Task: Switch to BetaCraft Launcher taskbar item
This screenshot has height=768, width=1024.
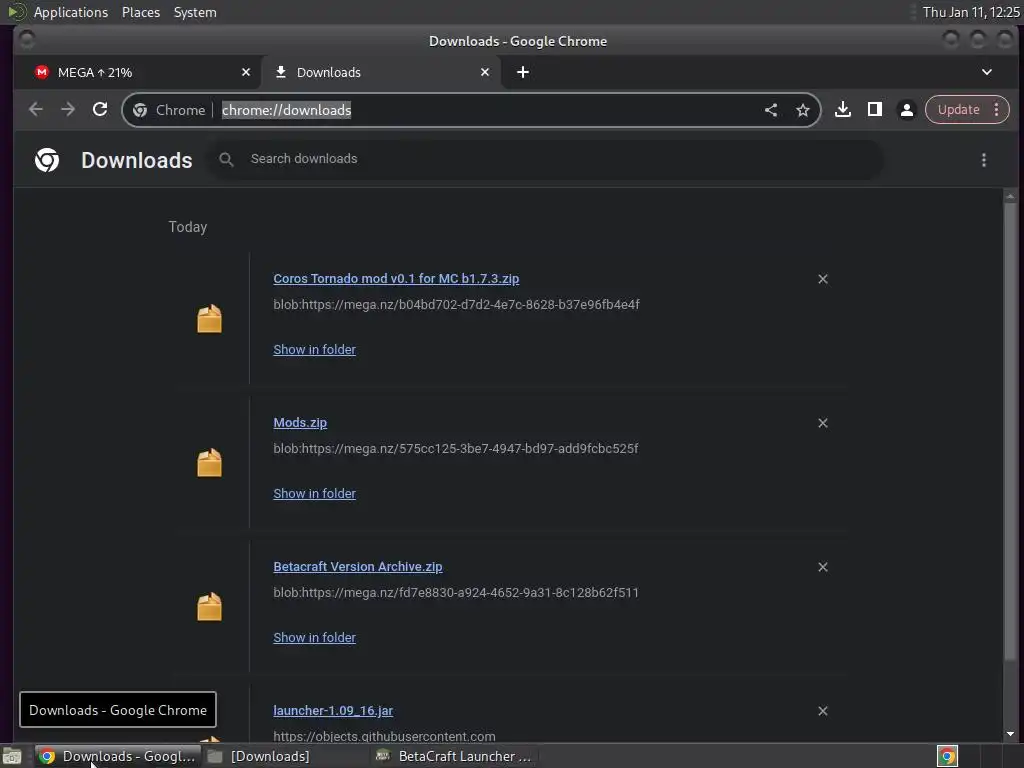Action: (x=456, y=756)
